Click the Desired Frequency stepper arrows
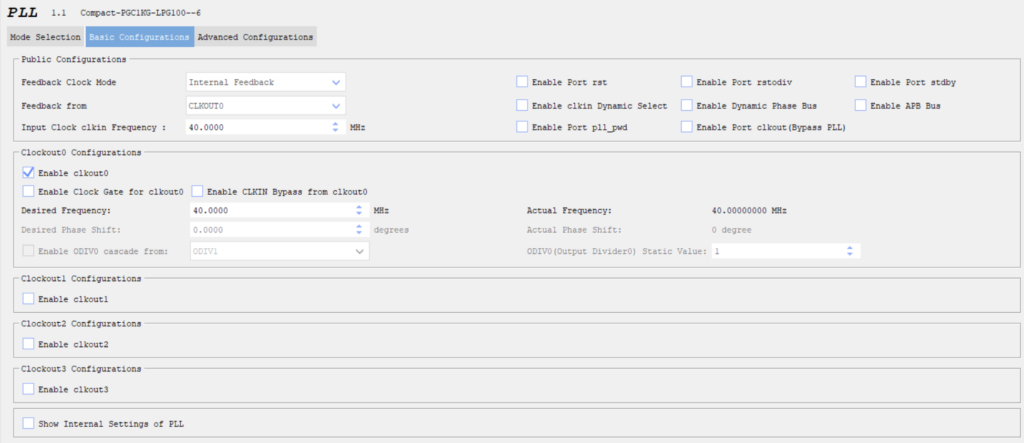Screen dimensions: 1024x443 [x=359, y=211]
